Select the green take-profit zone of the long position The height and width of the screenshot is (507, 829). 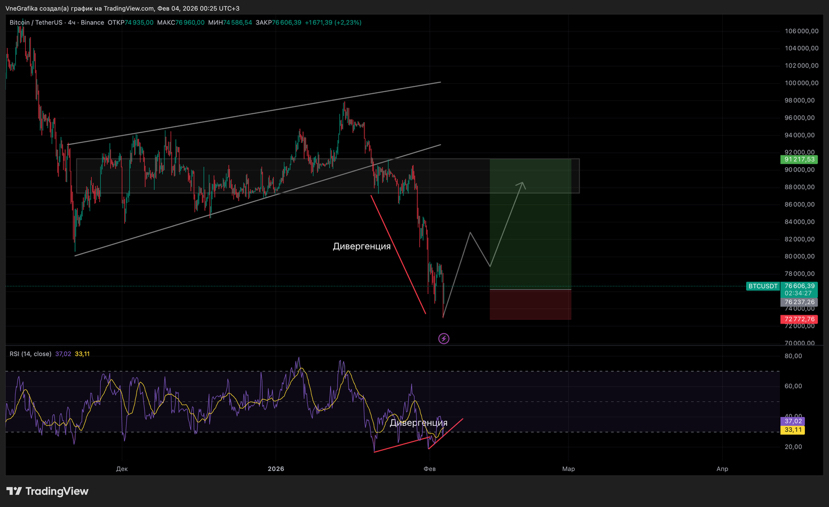(x=530, y=224)
